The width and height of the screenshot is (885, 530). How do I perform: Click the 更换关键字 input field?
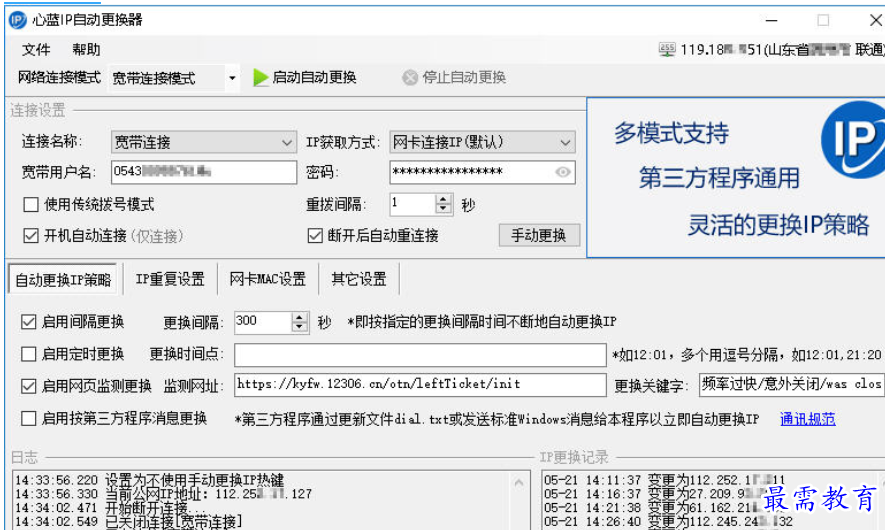(x=791, y=385)
